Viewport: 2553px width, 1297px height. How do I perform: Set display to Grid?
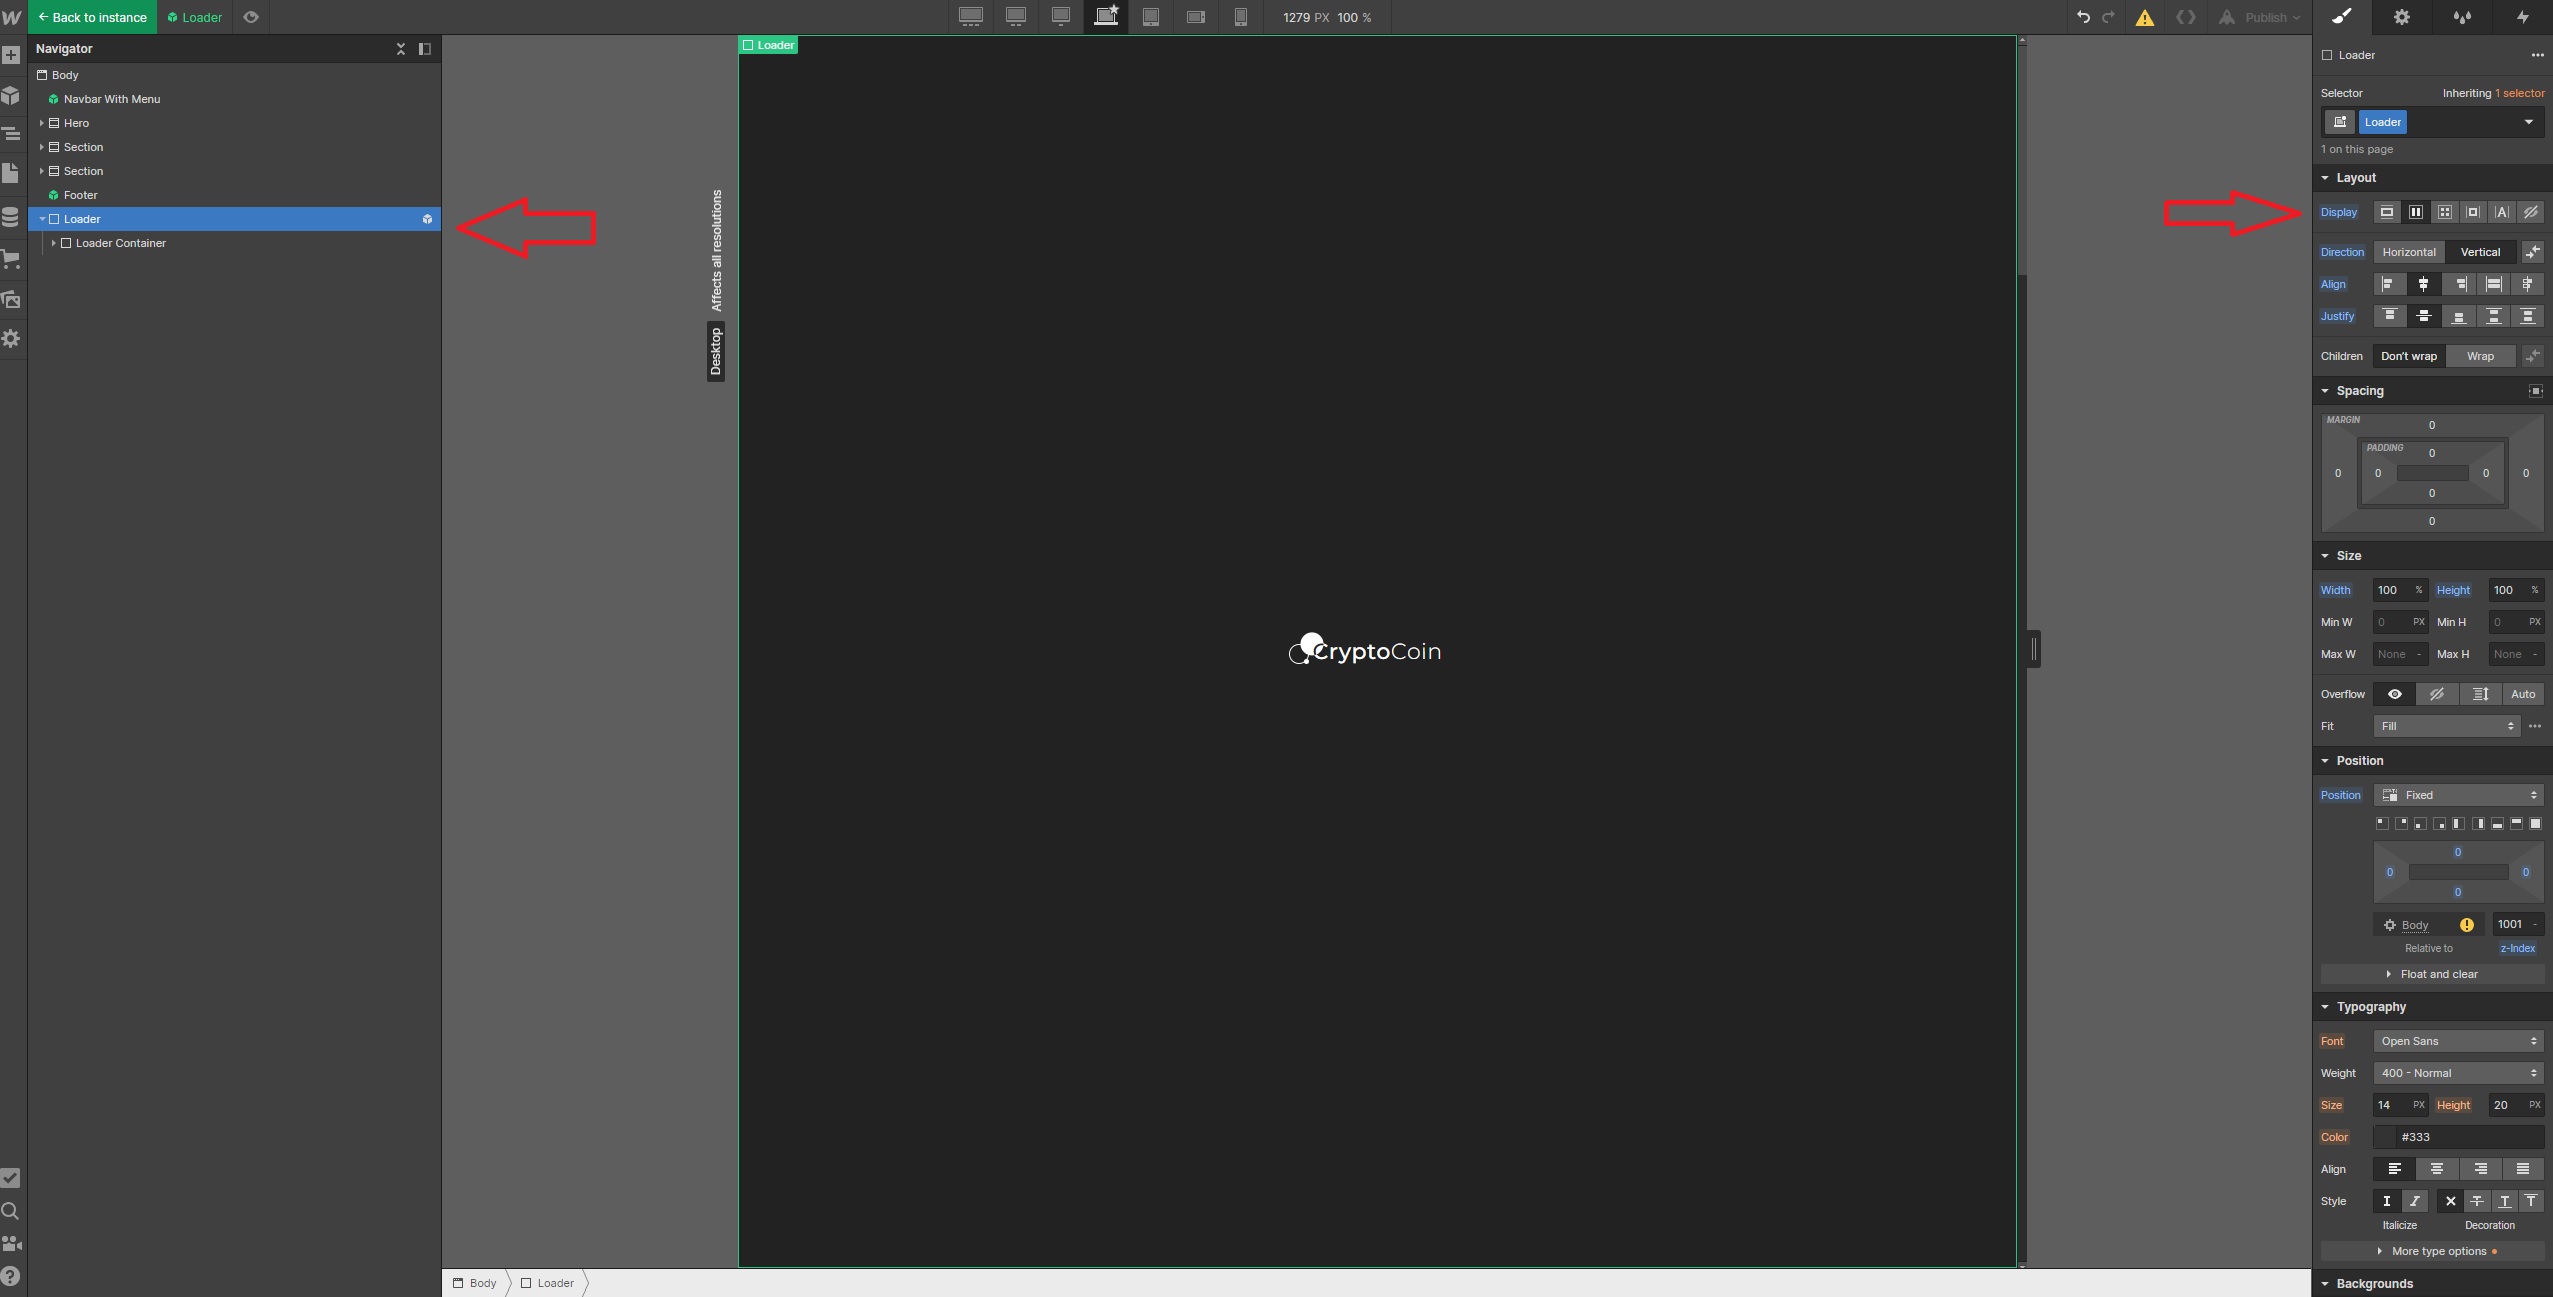pyautogui.click(x=2445, y=212)
